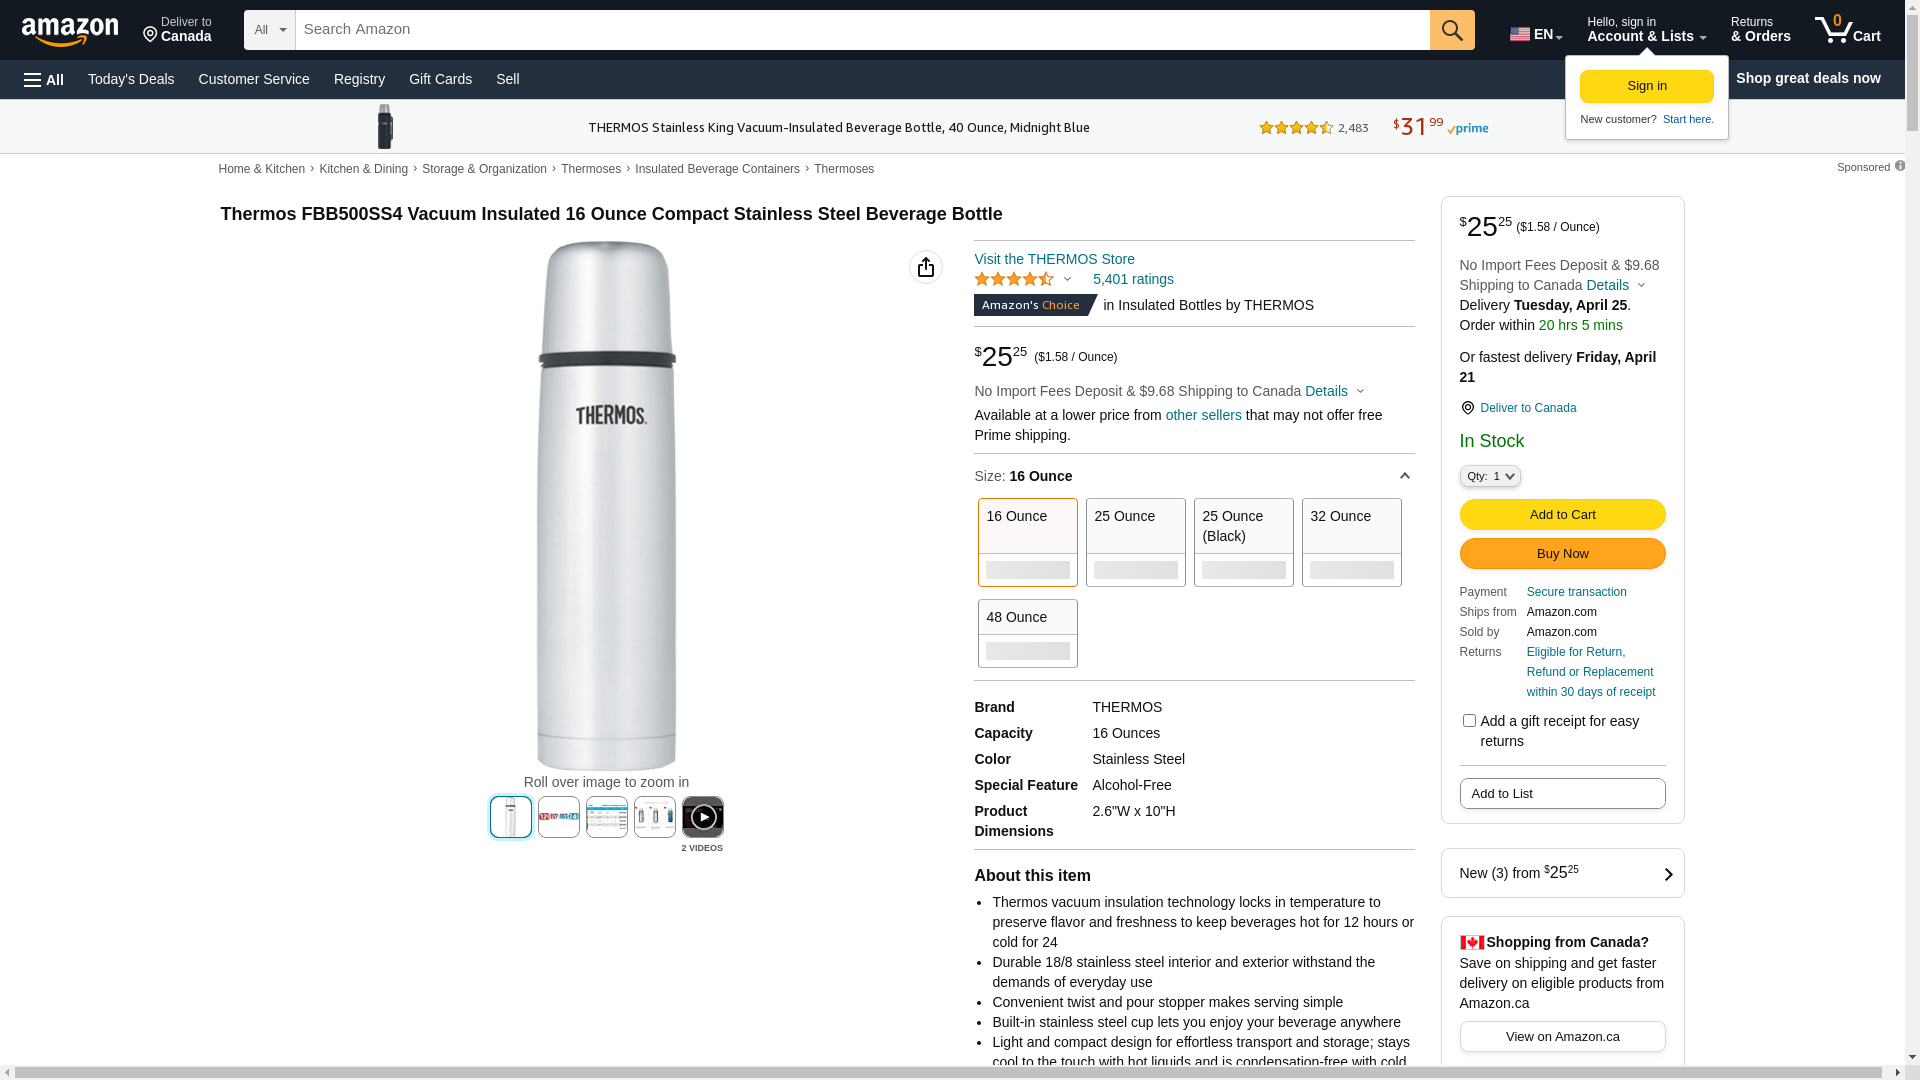Open Today's Deals in navigation bar
This screenshot has width=1920, height=1080.
(x=131, y=79)
